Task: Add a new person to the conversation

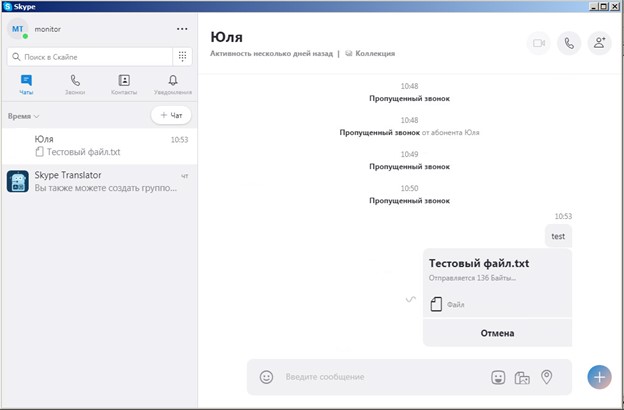Action: pyautogui.click(x=599, y=43)
